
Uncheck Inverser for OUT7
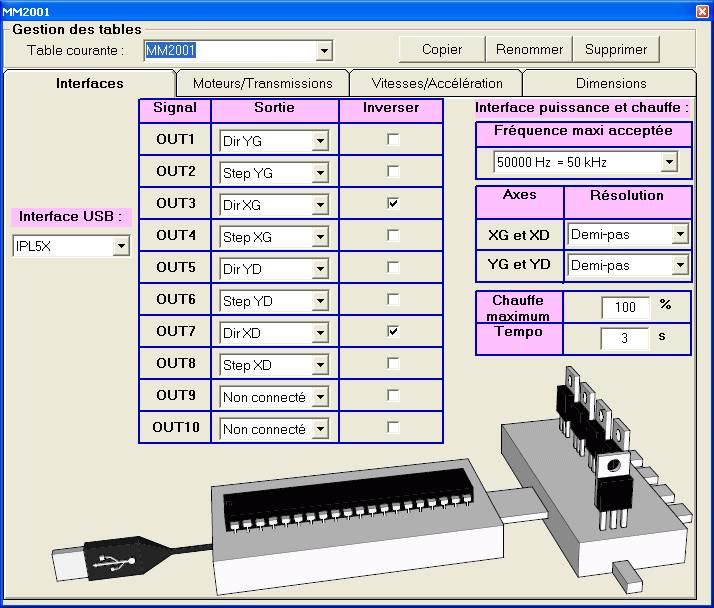[x=393, y=331]
